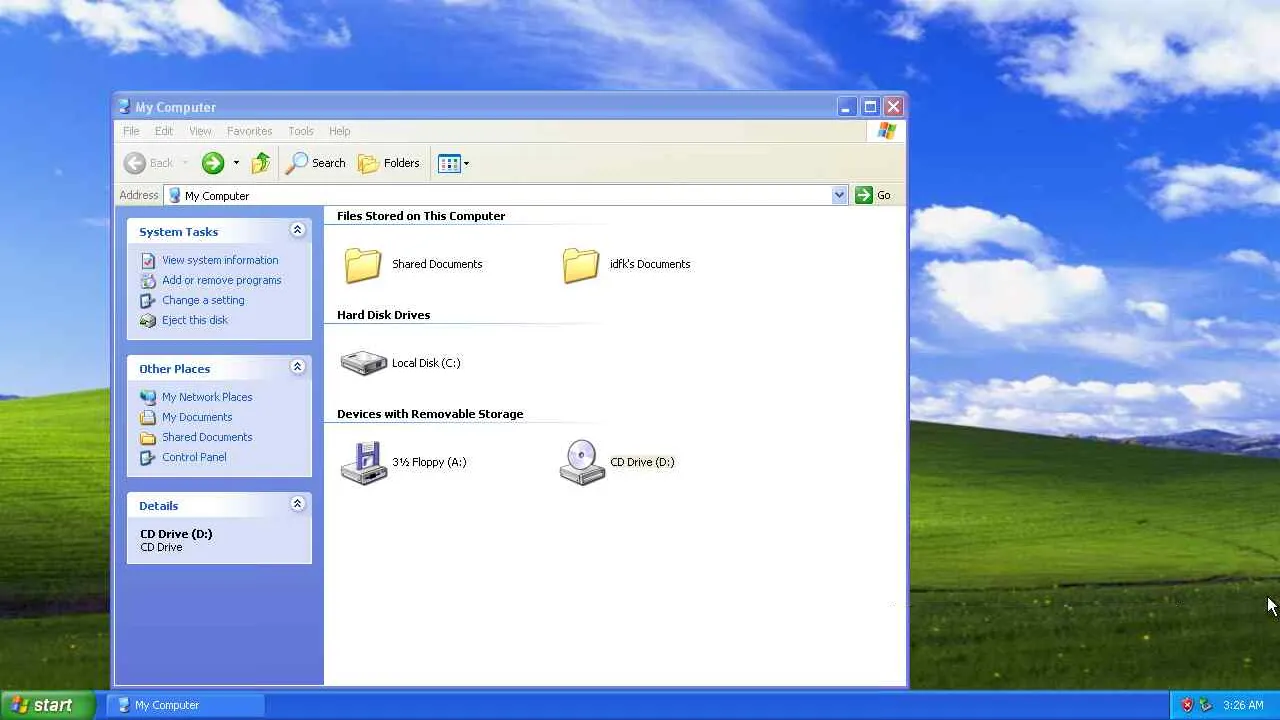
Task: Click the Hard Disk Drives heading
Action: [383, 315]
